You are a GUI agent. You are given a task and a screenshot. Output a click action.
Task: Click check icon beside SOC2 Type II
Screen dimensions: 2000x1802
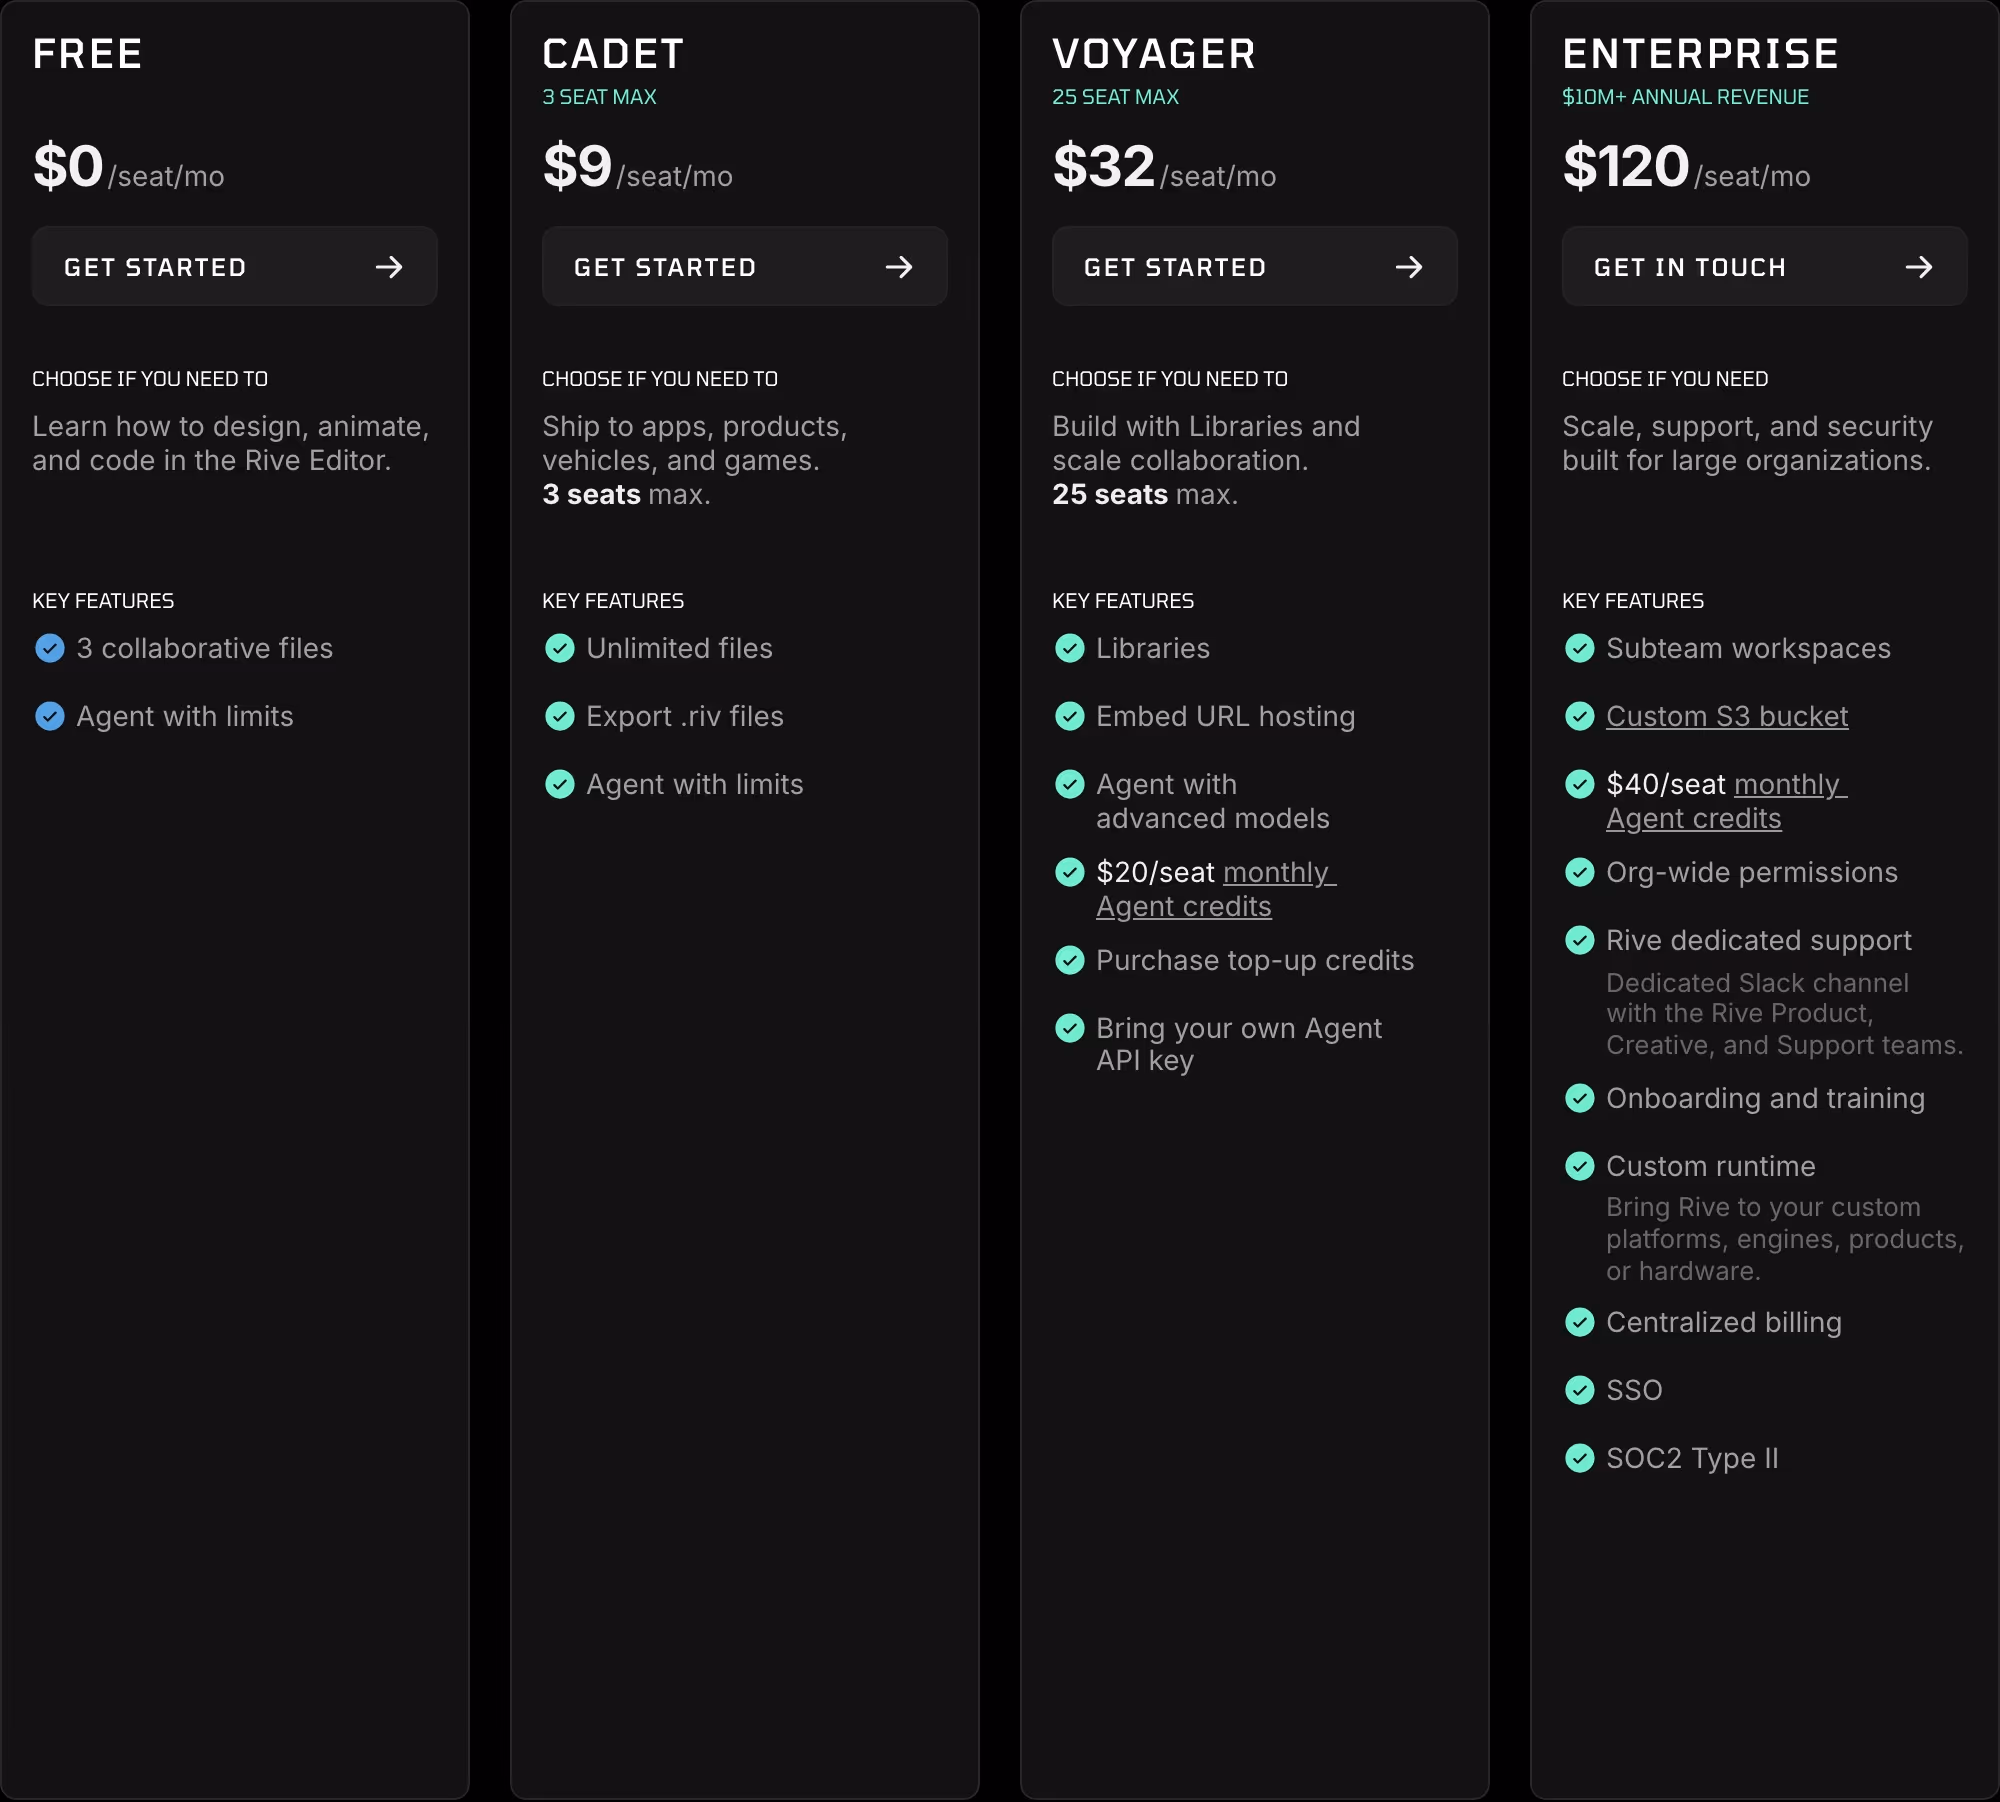point(1580,1458)
